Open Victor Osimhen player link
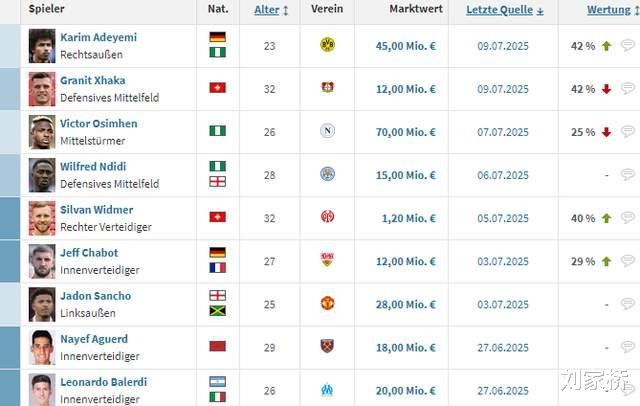 pyautogui.click(x=98, y=124)
